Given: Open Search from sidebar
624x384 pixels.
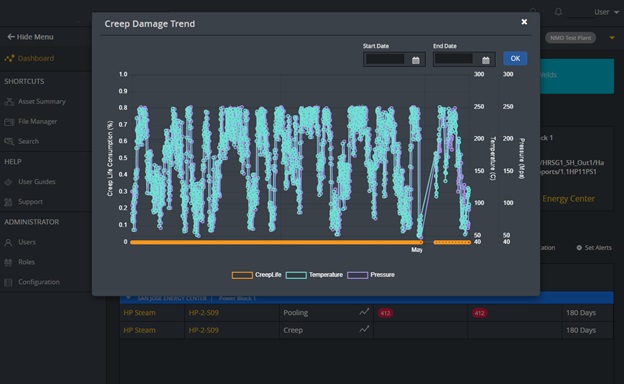Looking at the screenshot, I should click(x=28, y=141).
